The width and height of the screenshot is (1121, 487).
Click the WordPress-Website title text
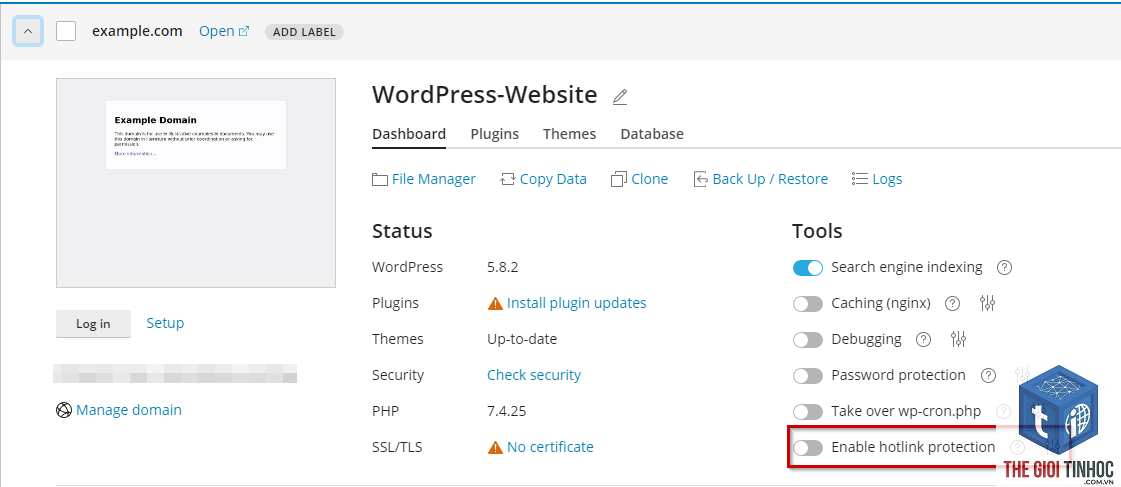coord(485,95)
